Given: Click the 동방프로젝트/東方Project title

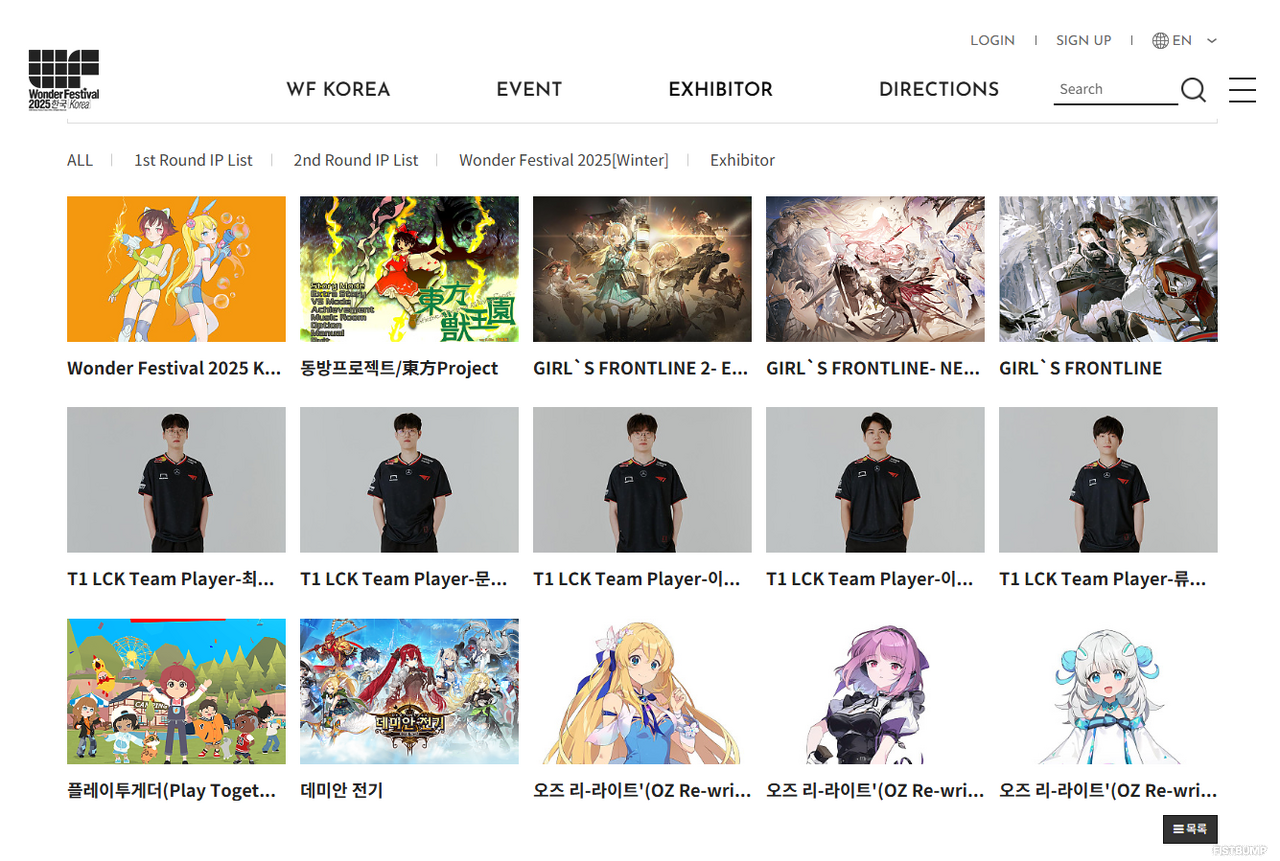Looking at the screenshot, I should click(x=399, y=368).
